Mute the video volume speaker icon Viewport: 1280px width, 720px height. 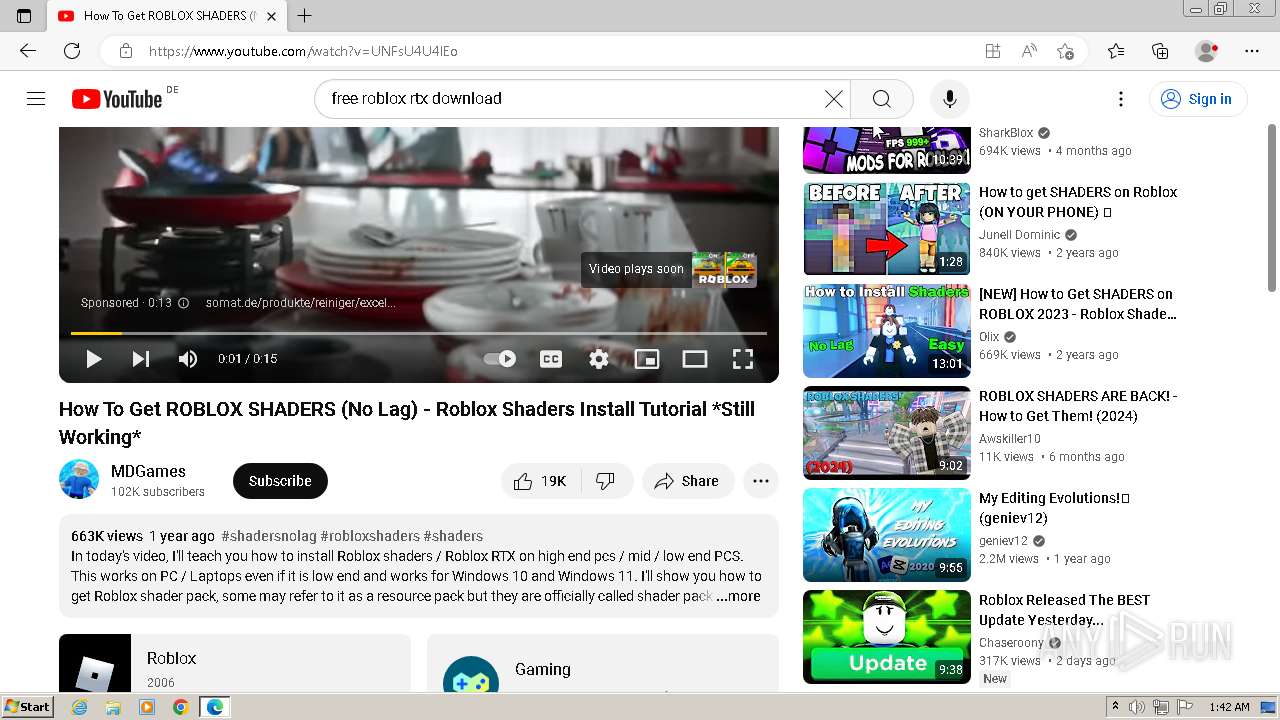click(x=188, y=359)
